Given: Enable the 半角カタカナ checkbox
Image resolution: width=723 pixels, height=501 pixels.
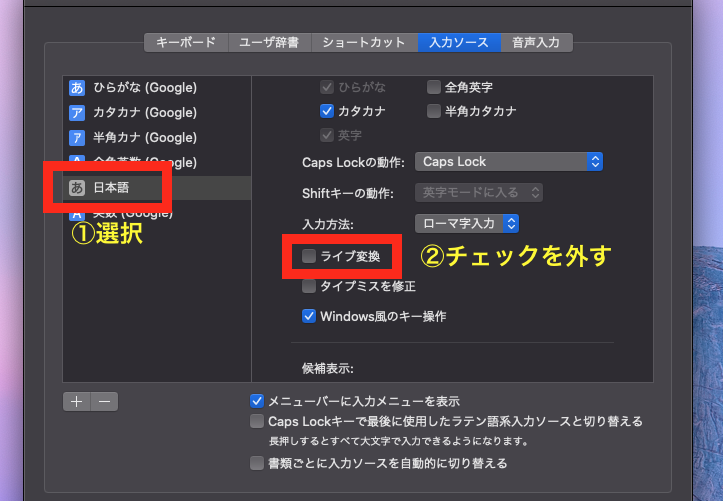Looking at the screenshot, I should (434, 111).
